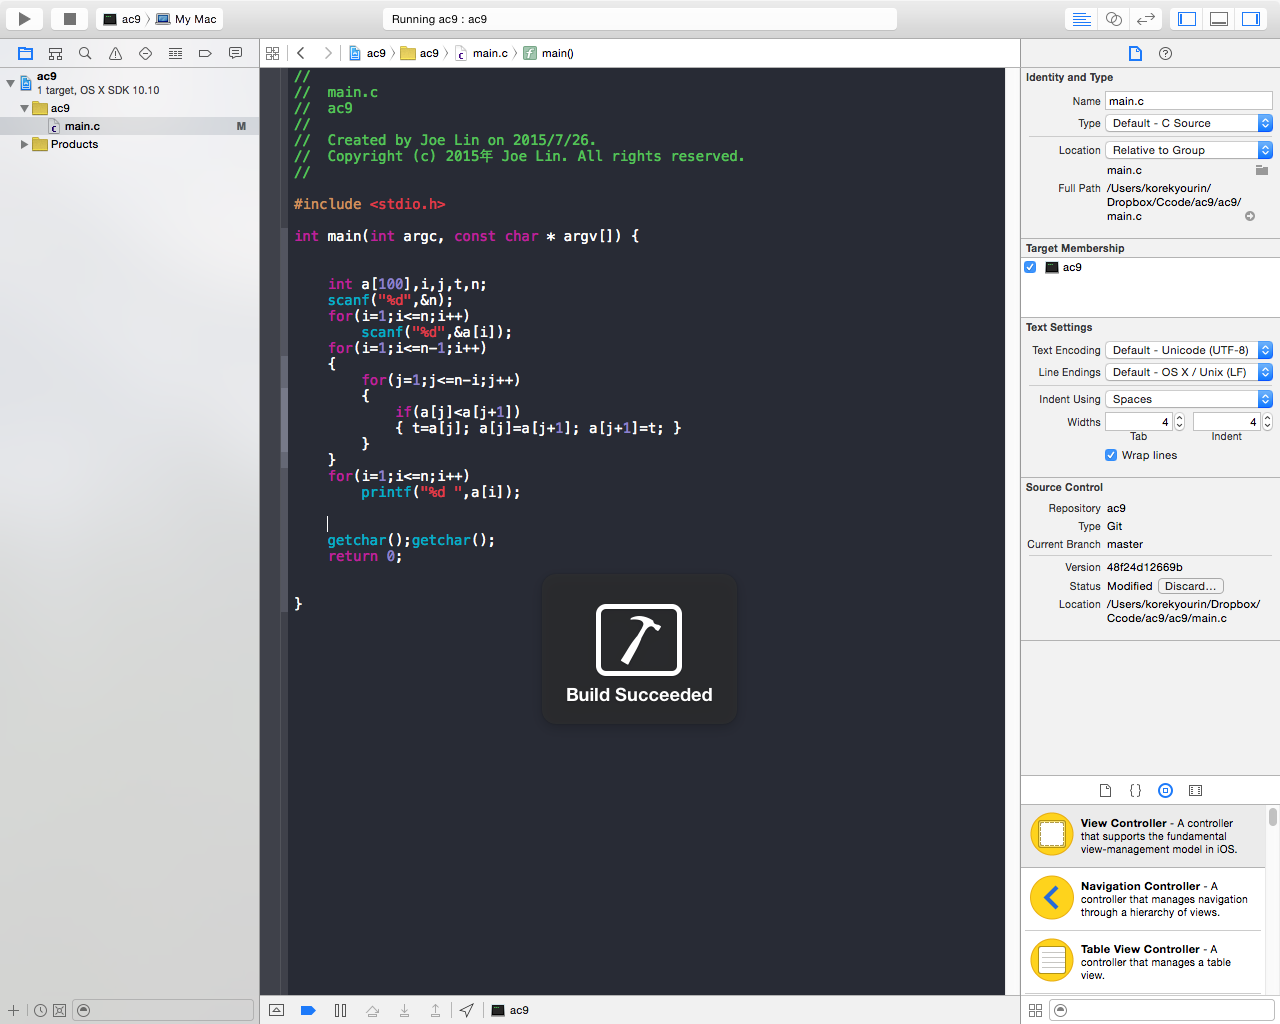Viewport: 1280px width, 1024px height.
Task: Open the Test navigator tab
Action: tap(145, 53)
